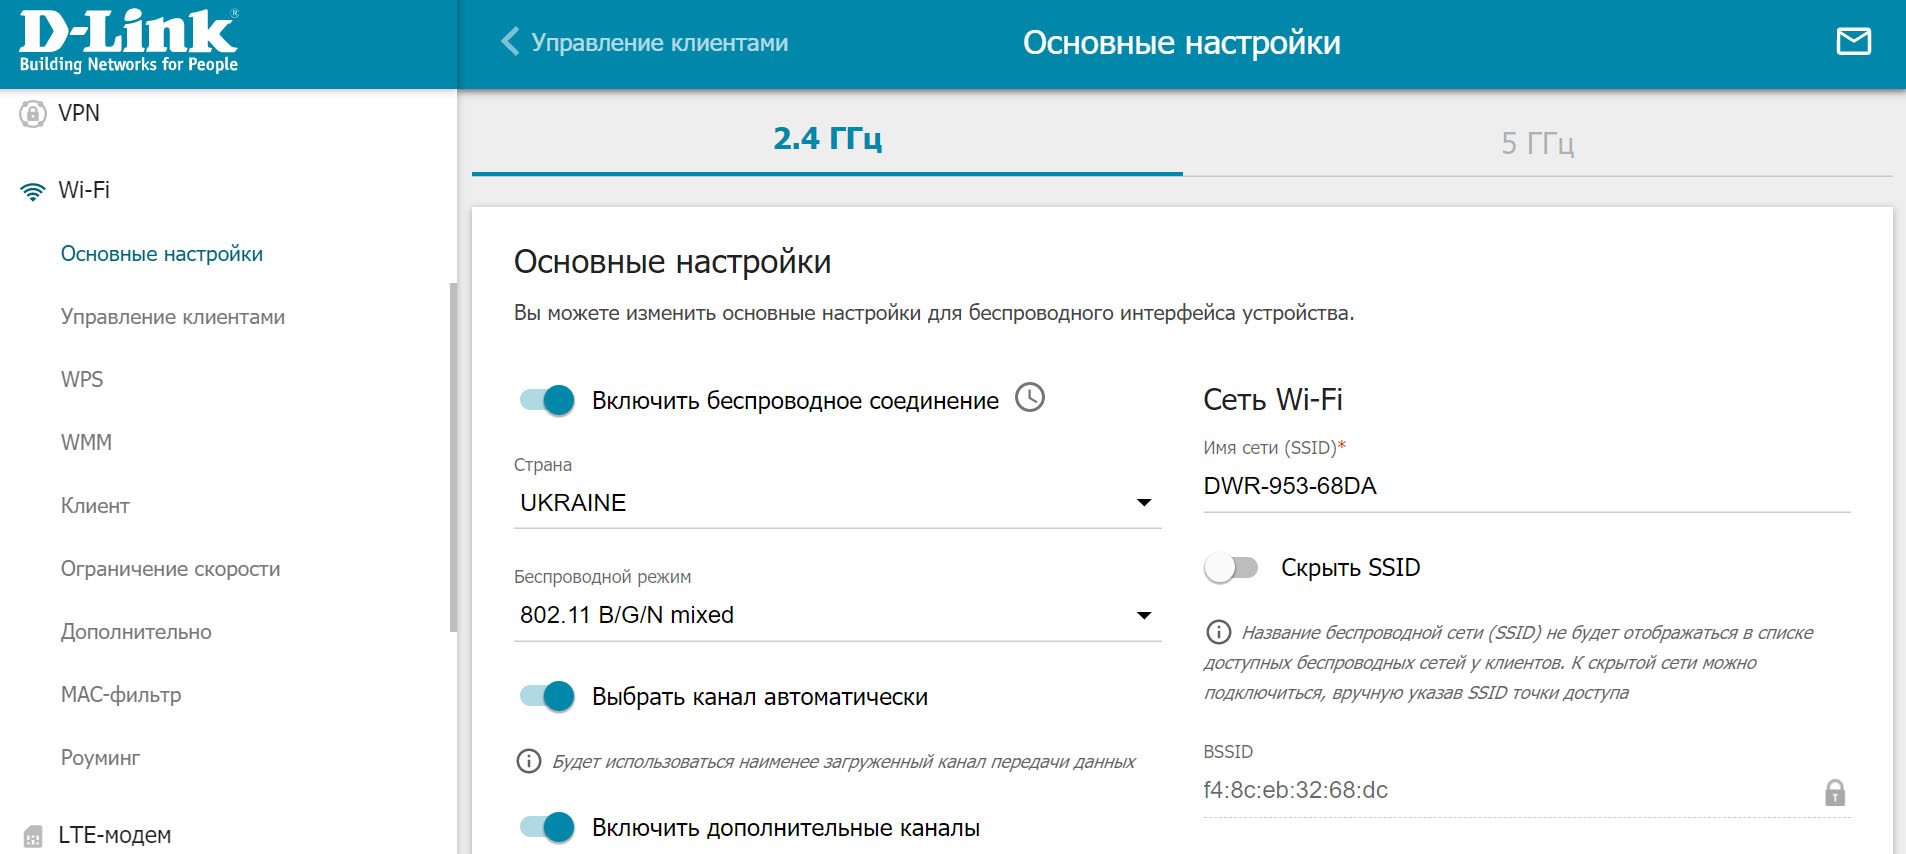This screenshot has width=1906, height=854.
Task: Click the back chevron near Управление клиентами
Action: coord(510,42)
